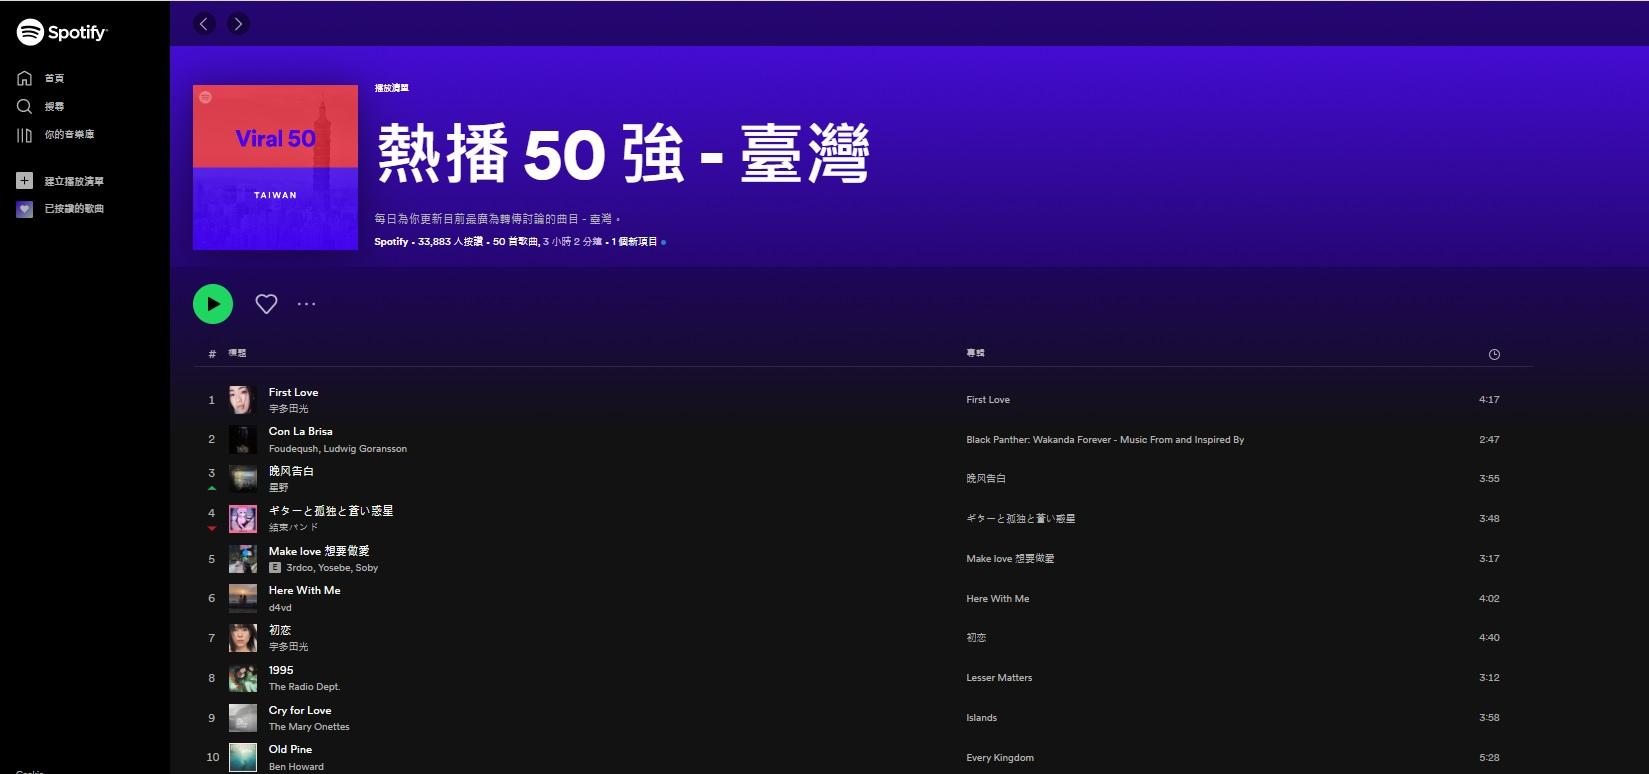The image size is (1649, 774).
Task: Click the Create Playlist plus icon
Action: click(25, 181)
